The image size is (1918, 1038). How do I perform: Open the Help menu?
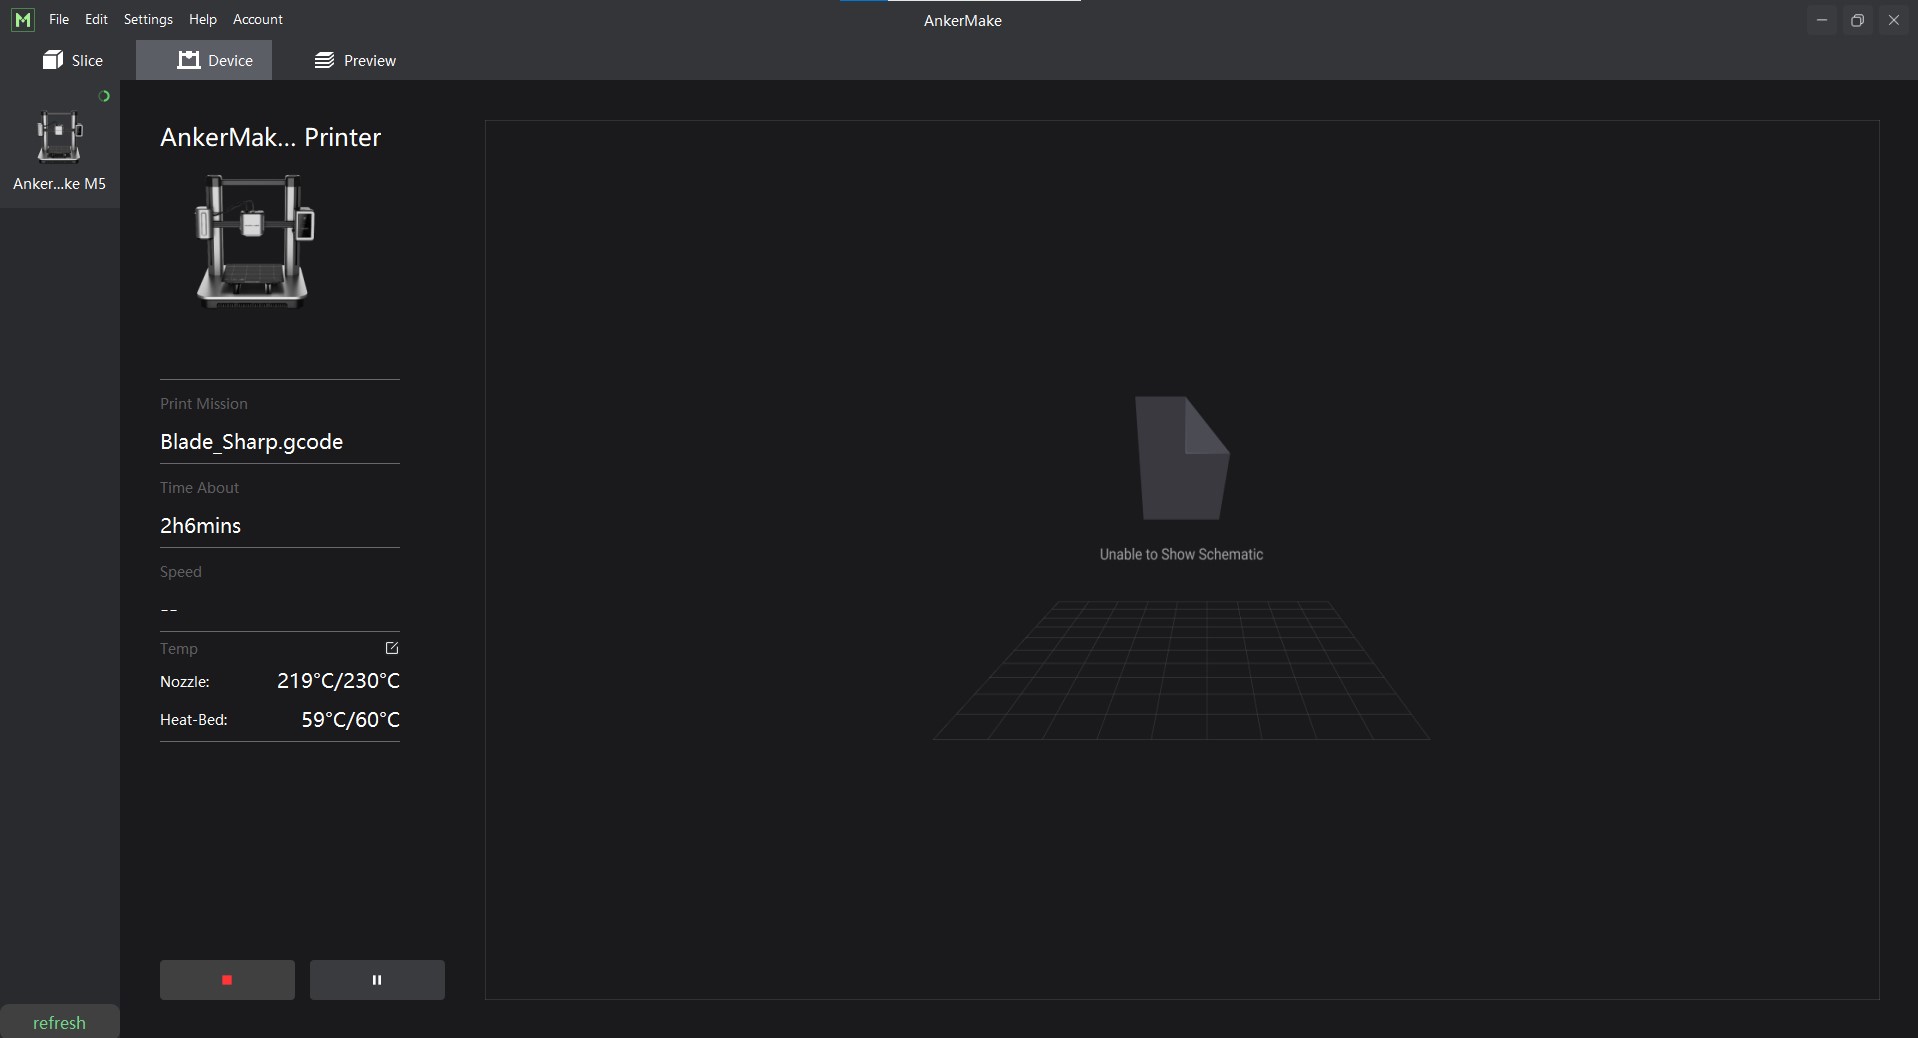click(203, 20)
